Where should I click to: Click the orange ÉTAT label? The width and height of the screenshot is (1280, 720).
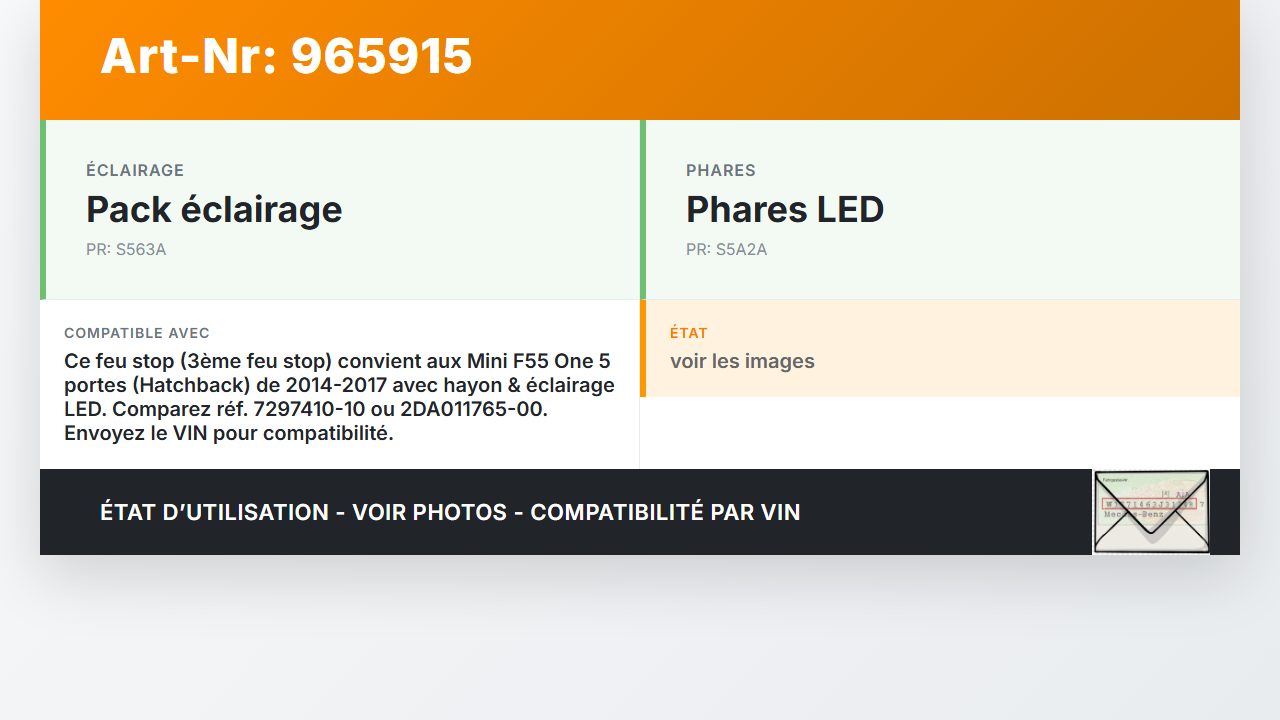[688, 333]
